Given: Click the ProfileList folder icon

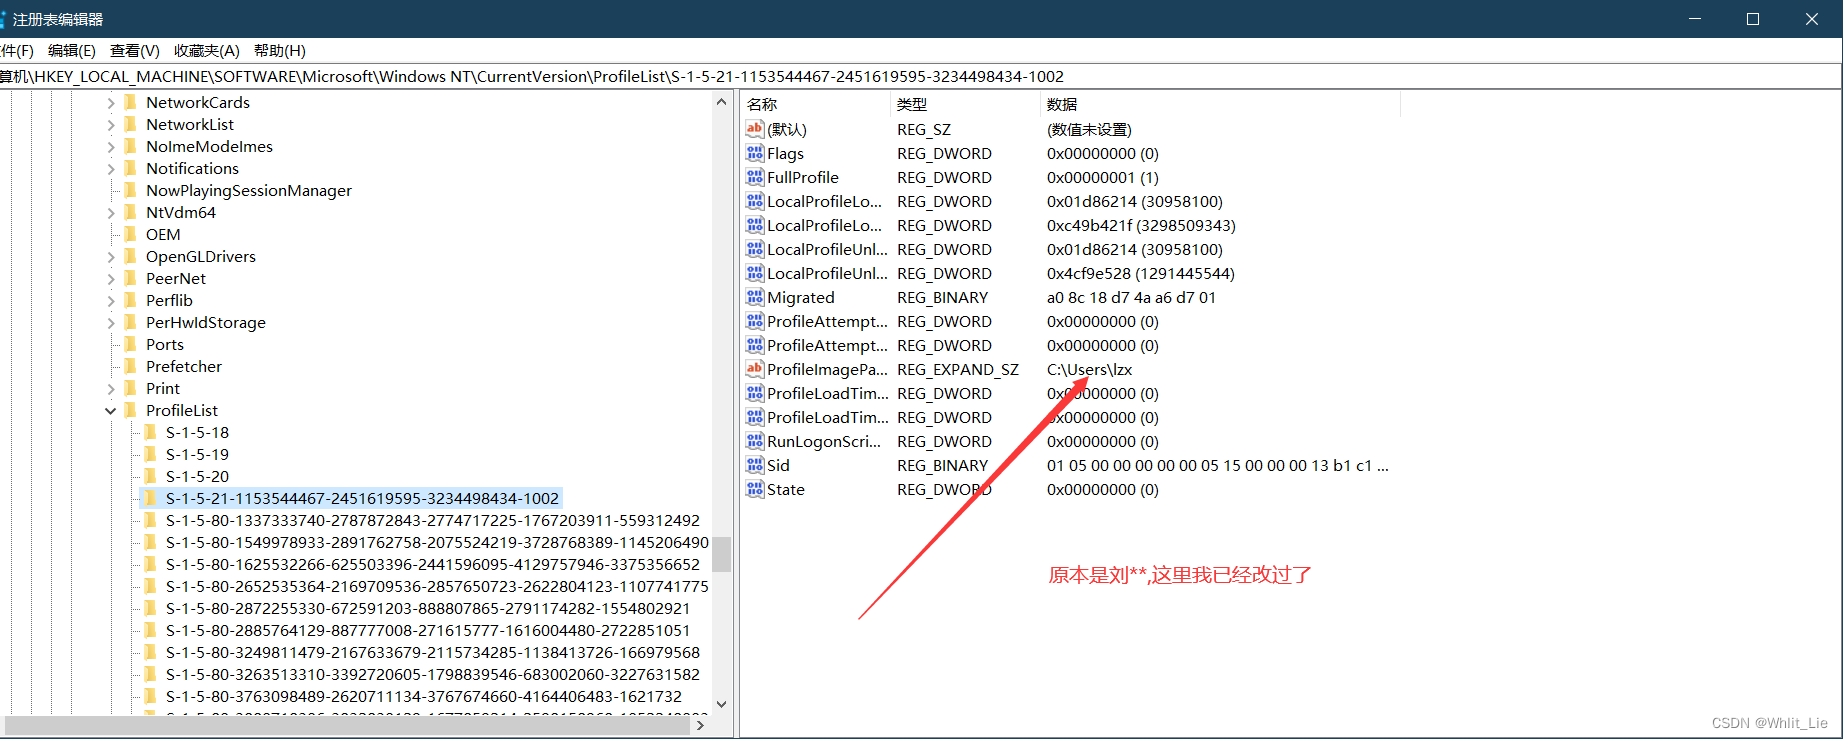Looking at the screenshot, I should (131, 410).
